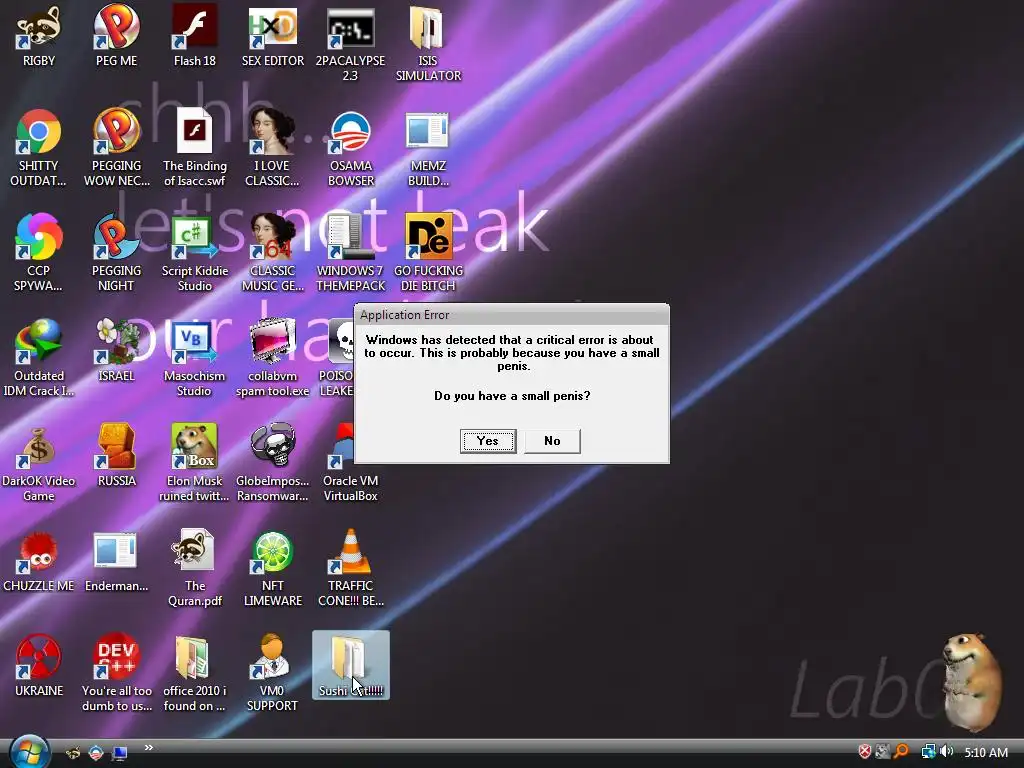Open the network connection tray icon

[928, 752]
